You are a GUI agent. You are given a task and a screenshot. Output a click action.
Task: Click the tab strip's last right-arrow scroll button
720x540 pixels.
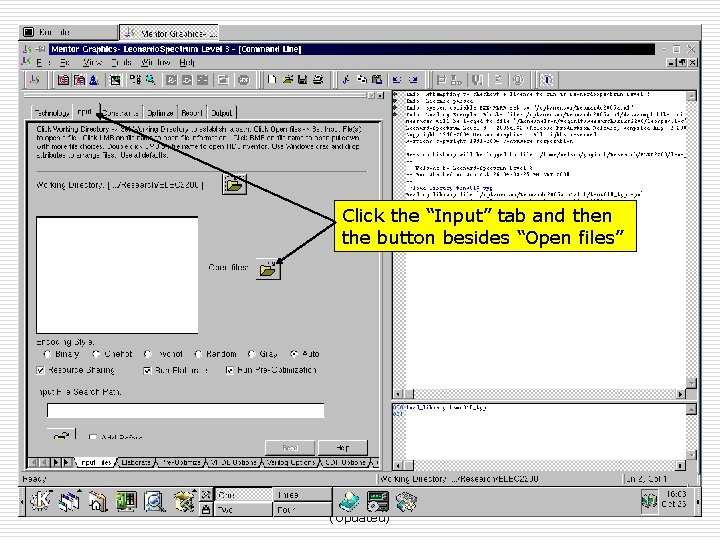(x=67, y=462)
